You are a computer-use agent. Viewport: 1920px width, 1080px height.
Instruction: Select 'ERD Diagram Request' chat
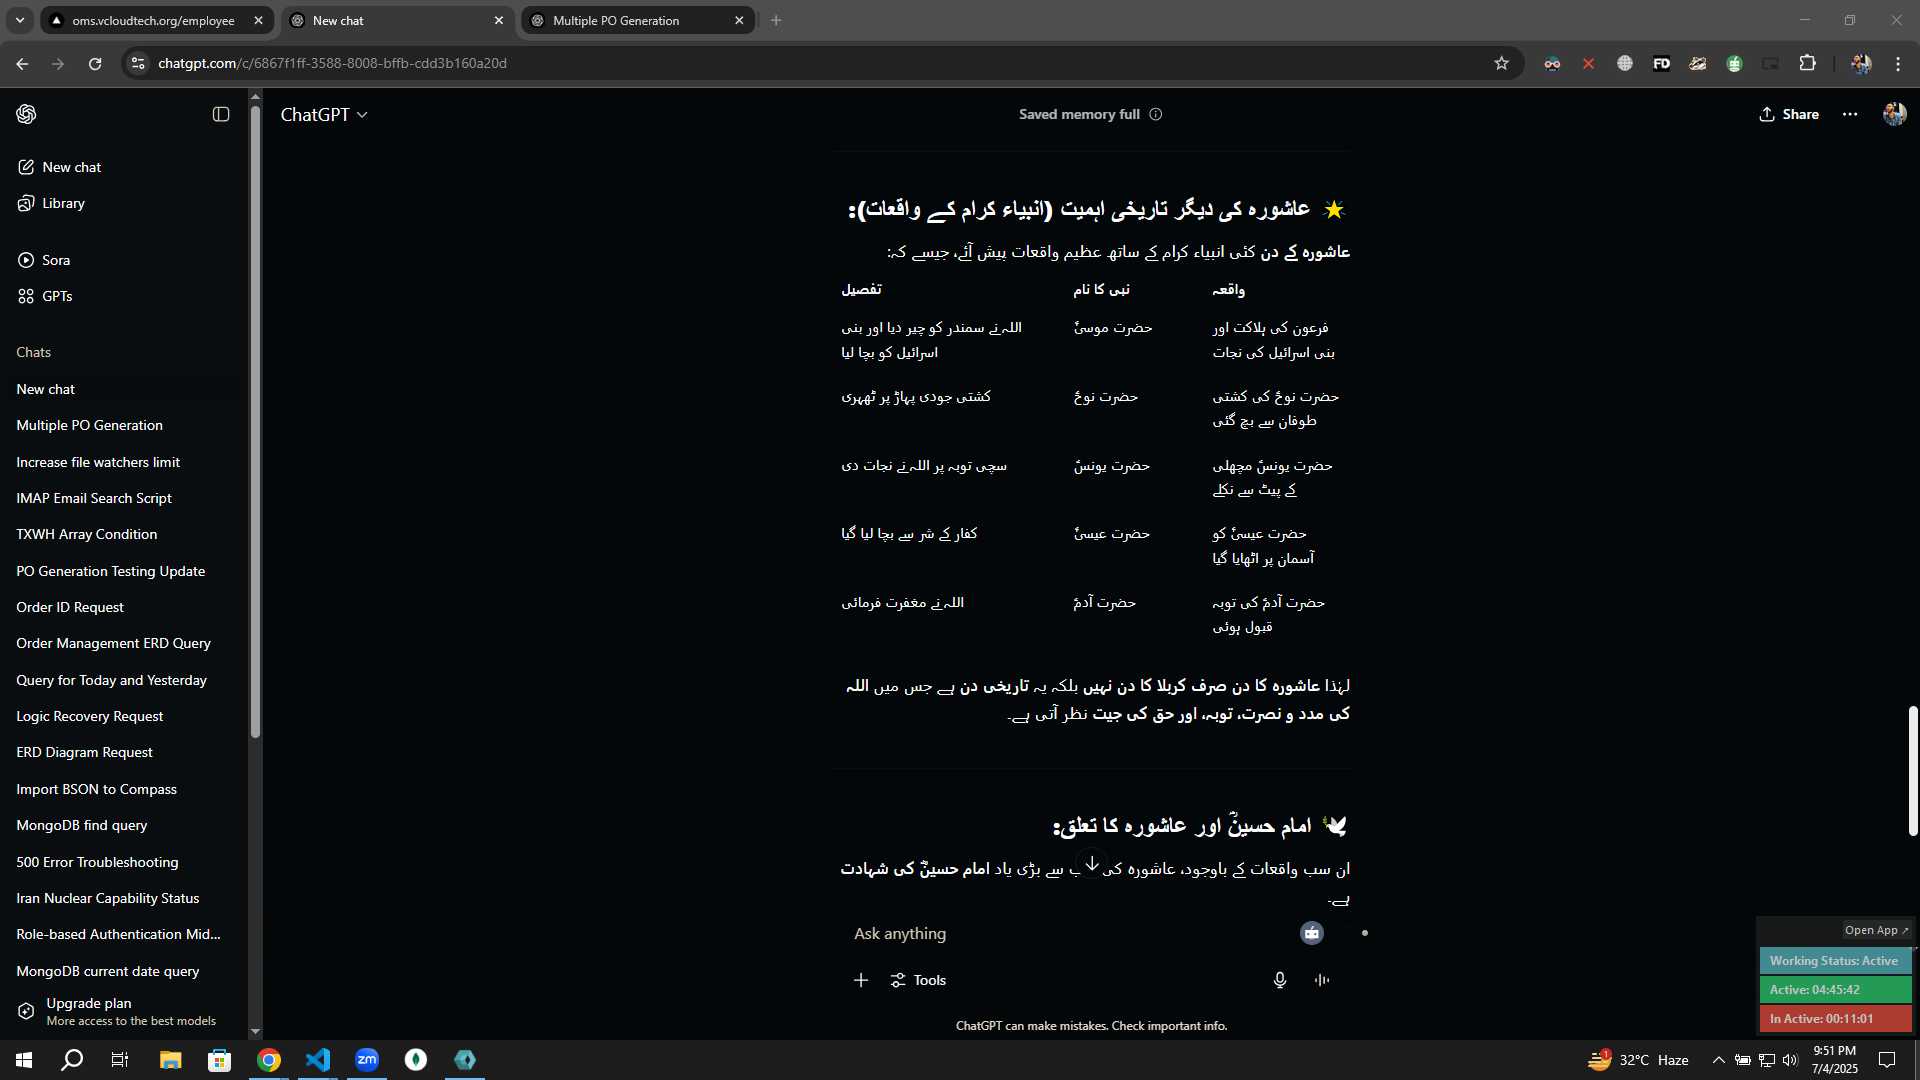(x=124, y=752)
